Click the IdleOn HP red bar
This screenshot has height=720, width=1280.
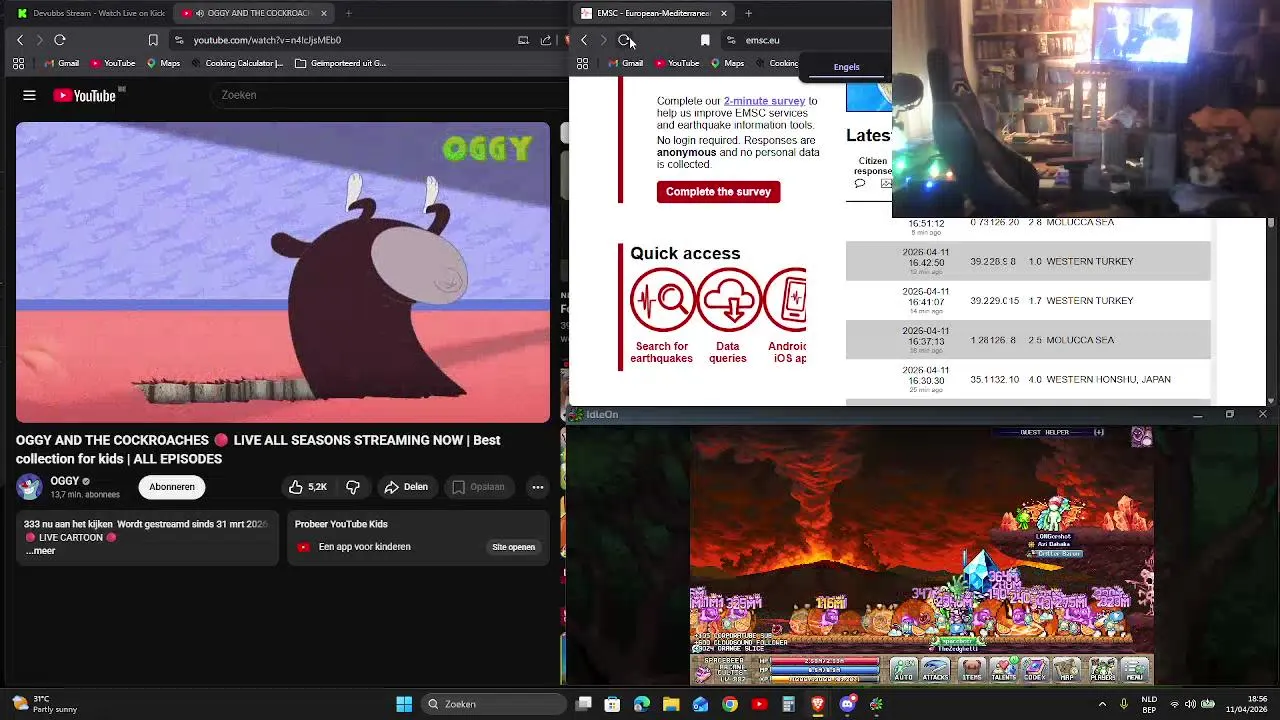[x=824, y=661]
